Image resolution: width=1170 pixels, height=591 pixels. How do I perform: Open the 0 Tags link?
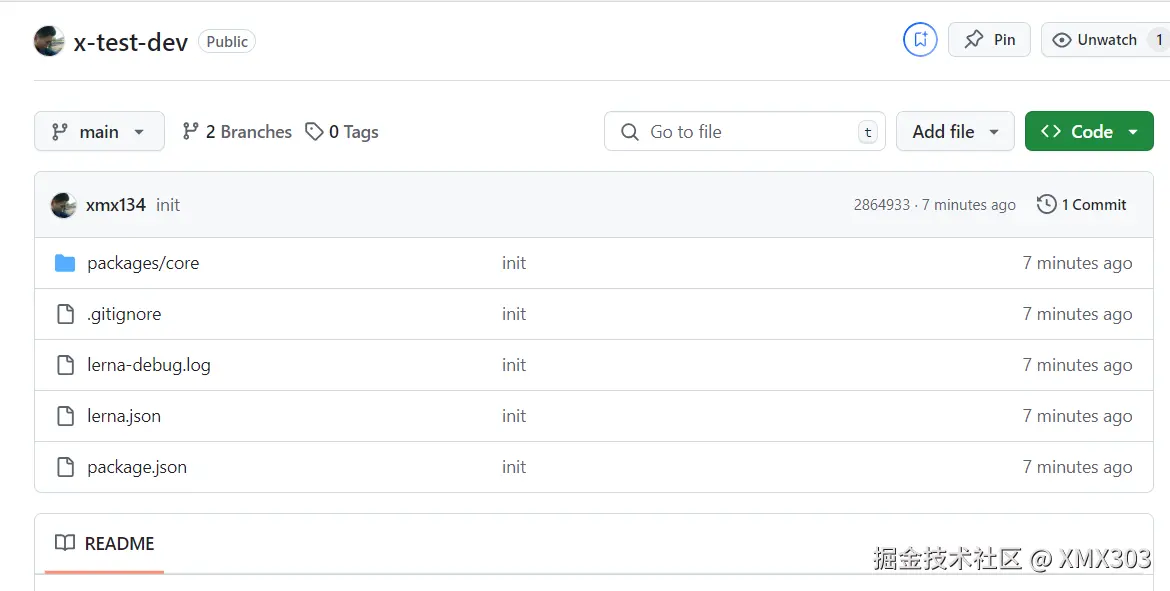tap(342, 132)
